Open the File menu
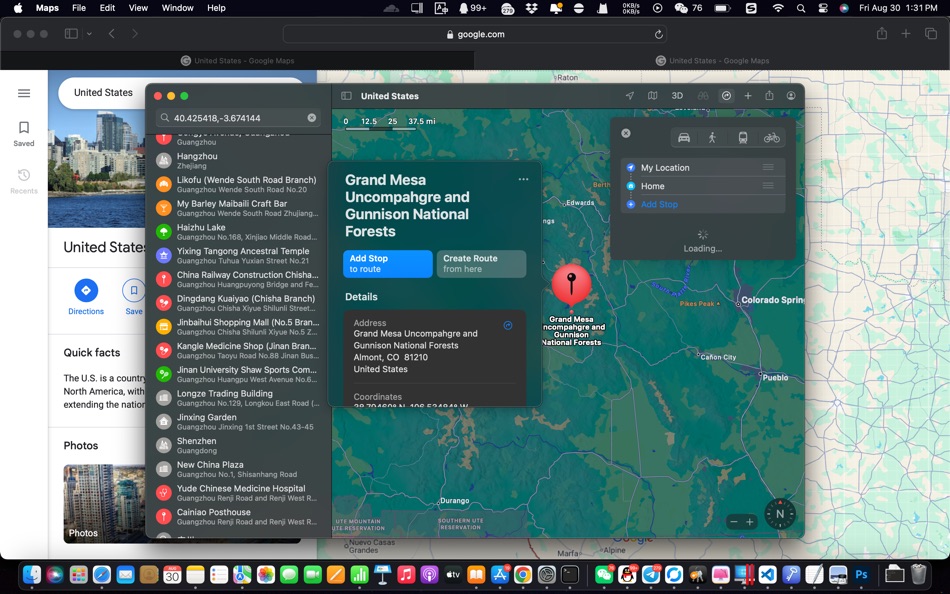 (x=79, y=8)
